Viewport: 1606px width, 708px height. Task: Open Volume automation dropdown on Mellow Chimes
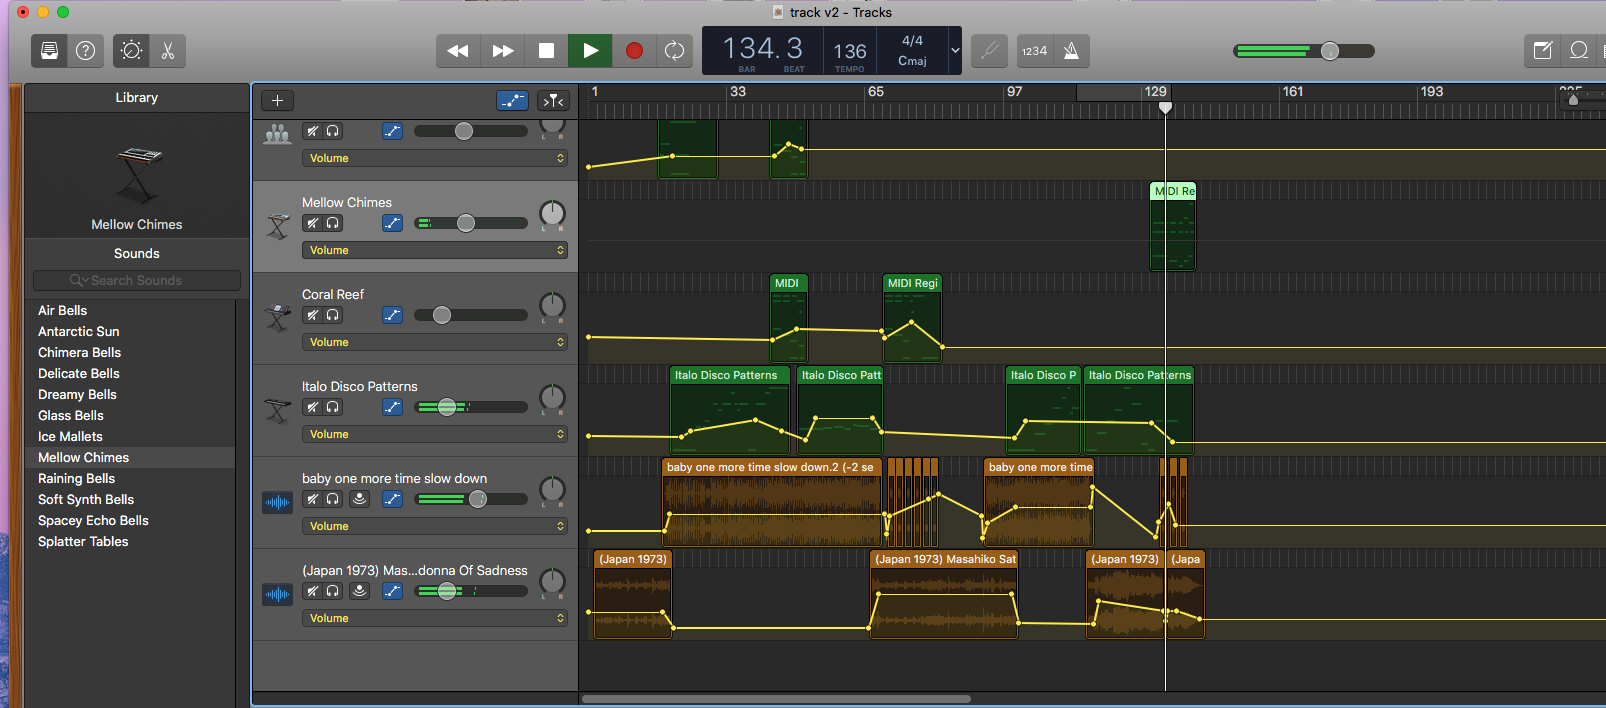pos(434,250)
